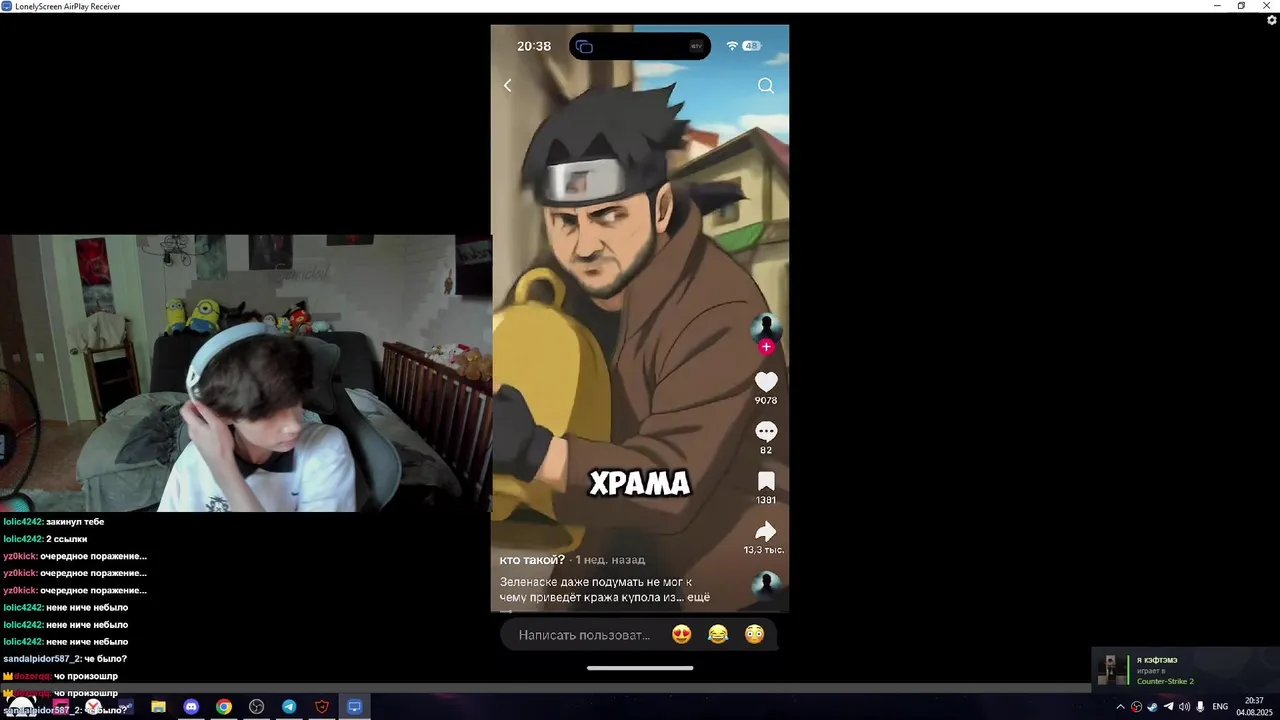Select chat username "sandalpidor587_2" before "че было?"
The image size is (1280, 720).
(x=41, y=659)
